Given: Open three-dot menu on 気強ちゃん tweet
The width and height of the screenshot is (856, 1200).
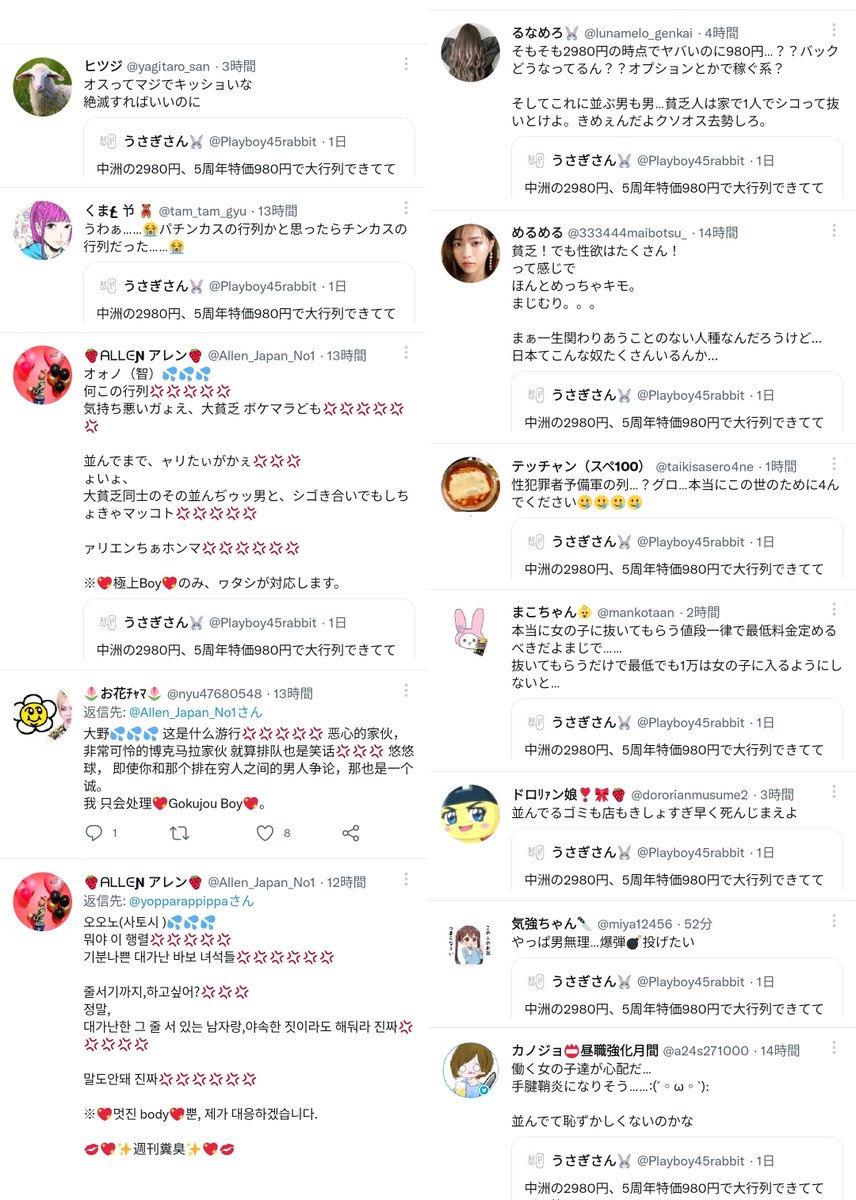Looking at the screenshot, I should (x=834, y=922).
